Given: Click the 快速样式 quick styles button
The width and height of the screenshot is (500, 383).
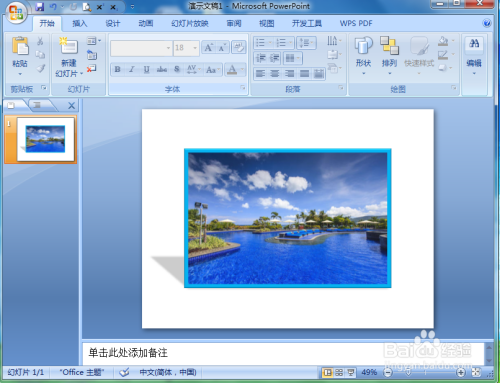Looking at the screenshot, I should [x=419, y=55].
